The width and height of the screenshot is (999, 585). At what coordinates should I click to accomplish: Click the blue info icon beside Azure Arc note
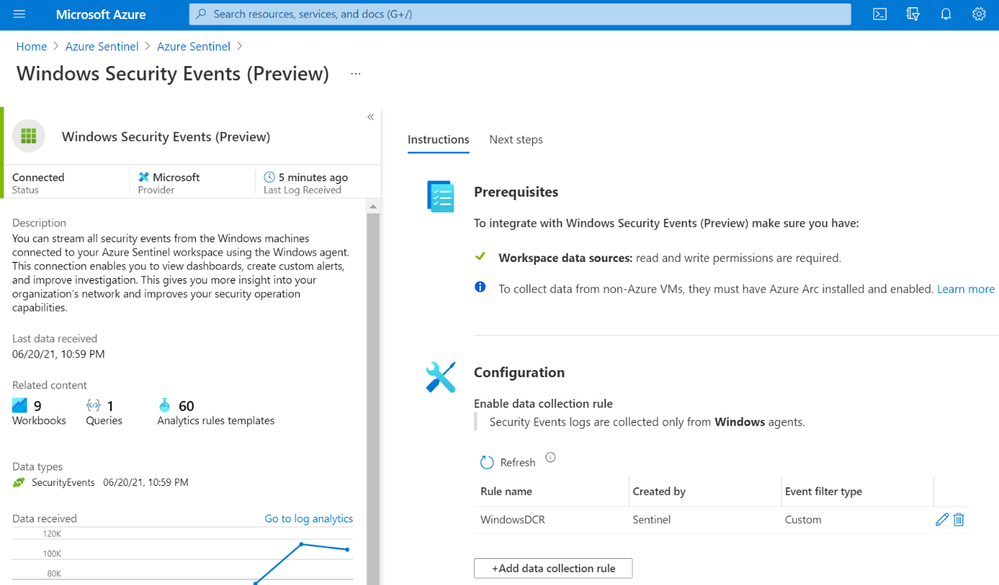pos(480,287)
